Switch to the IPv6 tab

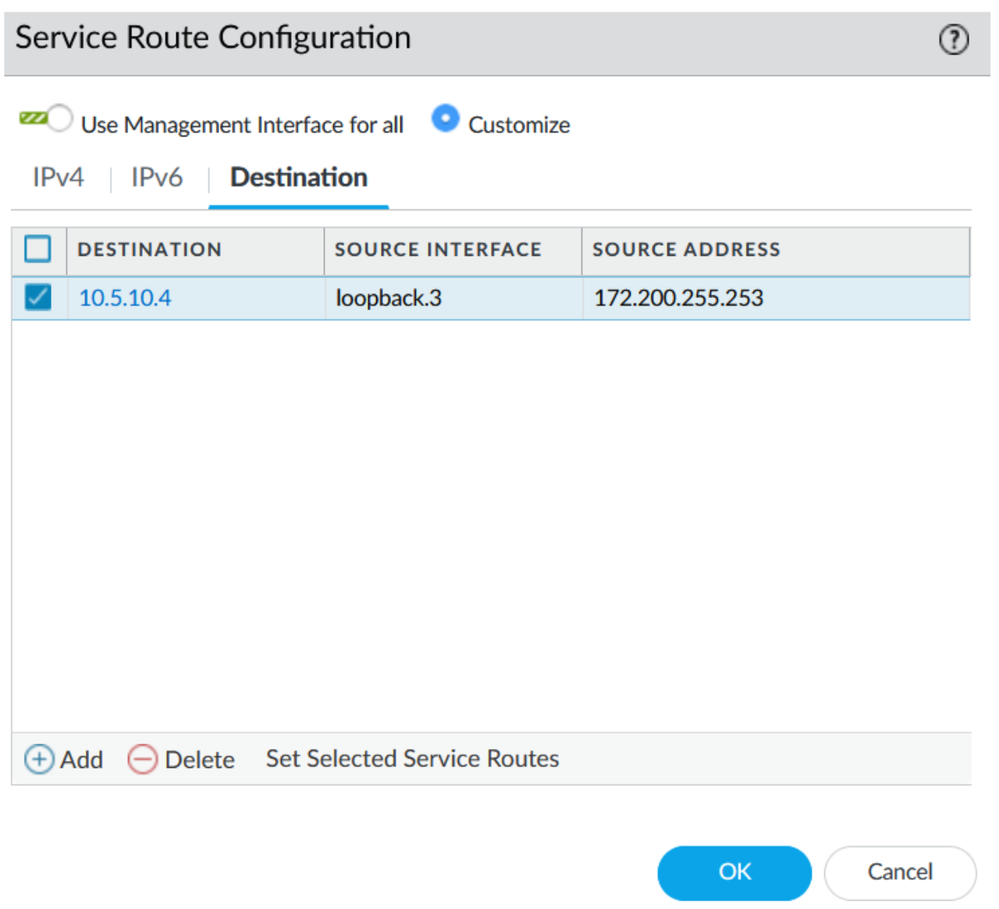[157, 178]
